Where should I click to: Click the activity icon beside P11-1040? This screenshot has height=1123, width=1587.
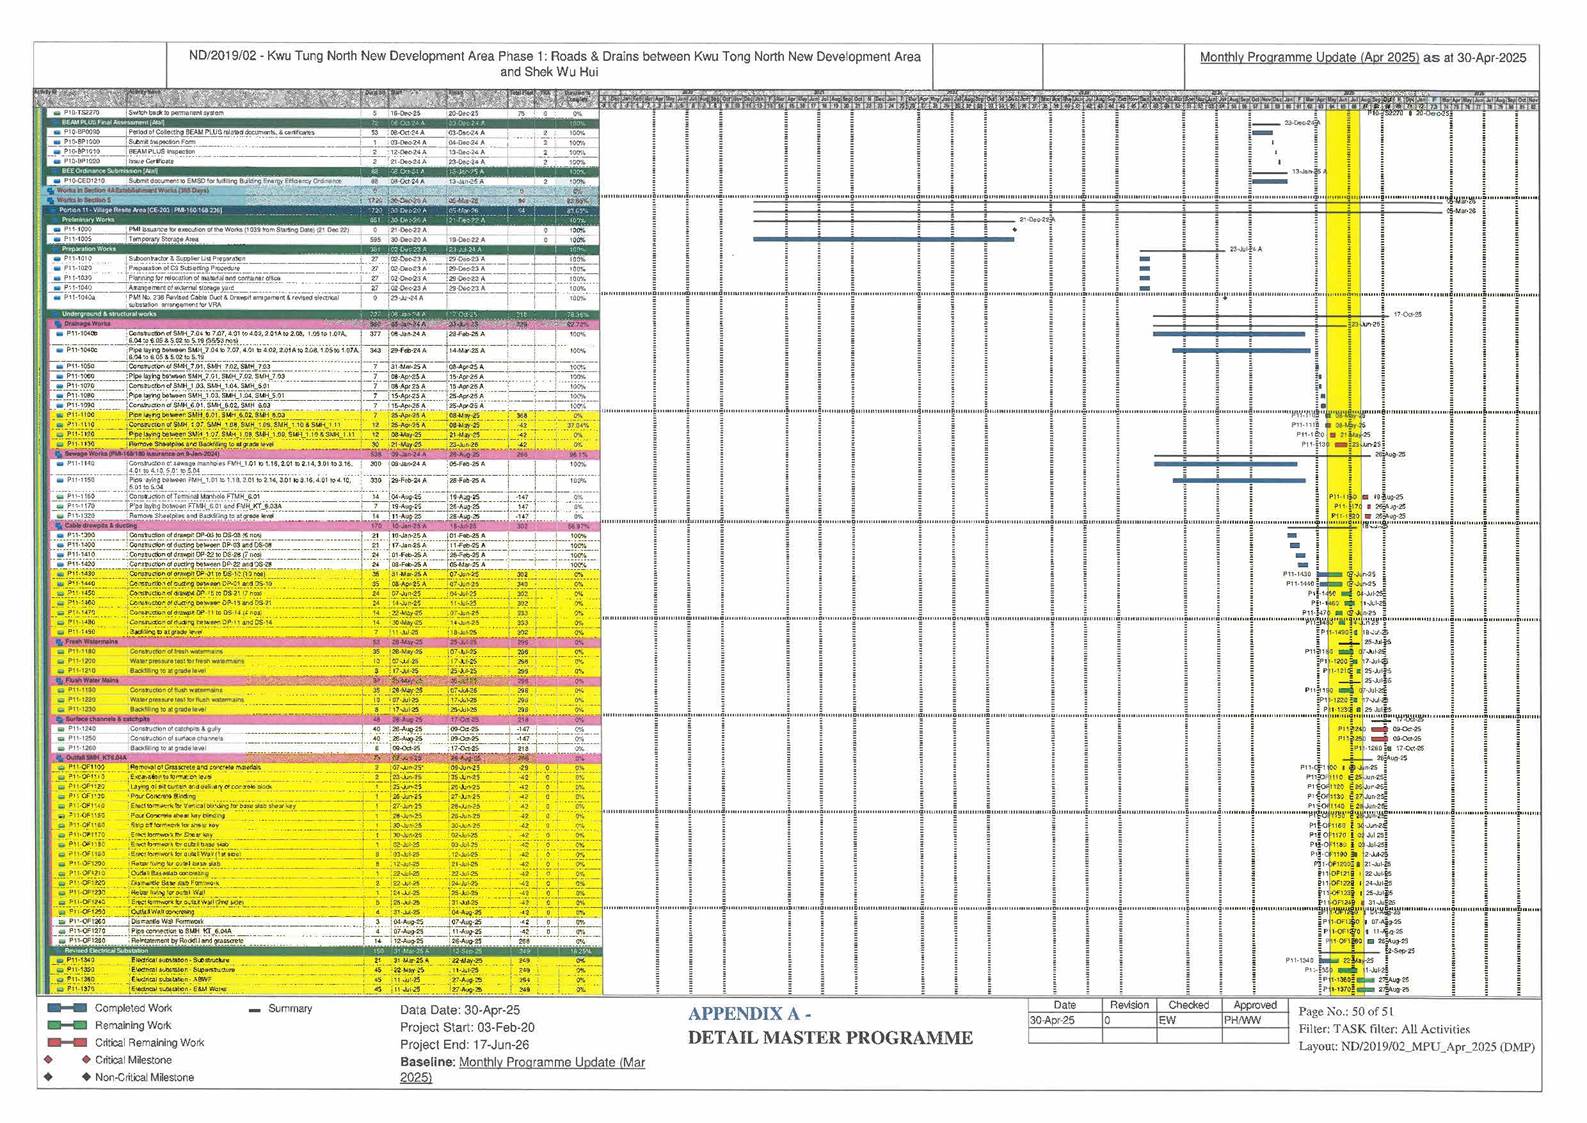[57, 288]
